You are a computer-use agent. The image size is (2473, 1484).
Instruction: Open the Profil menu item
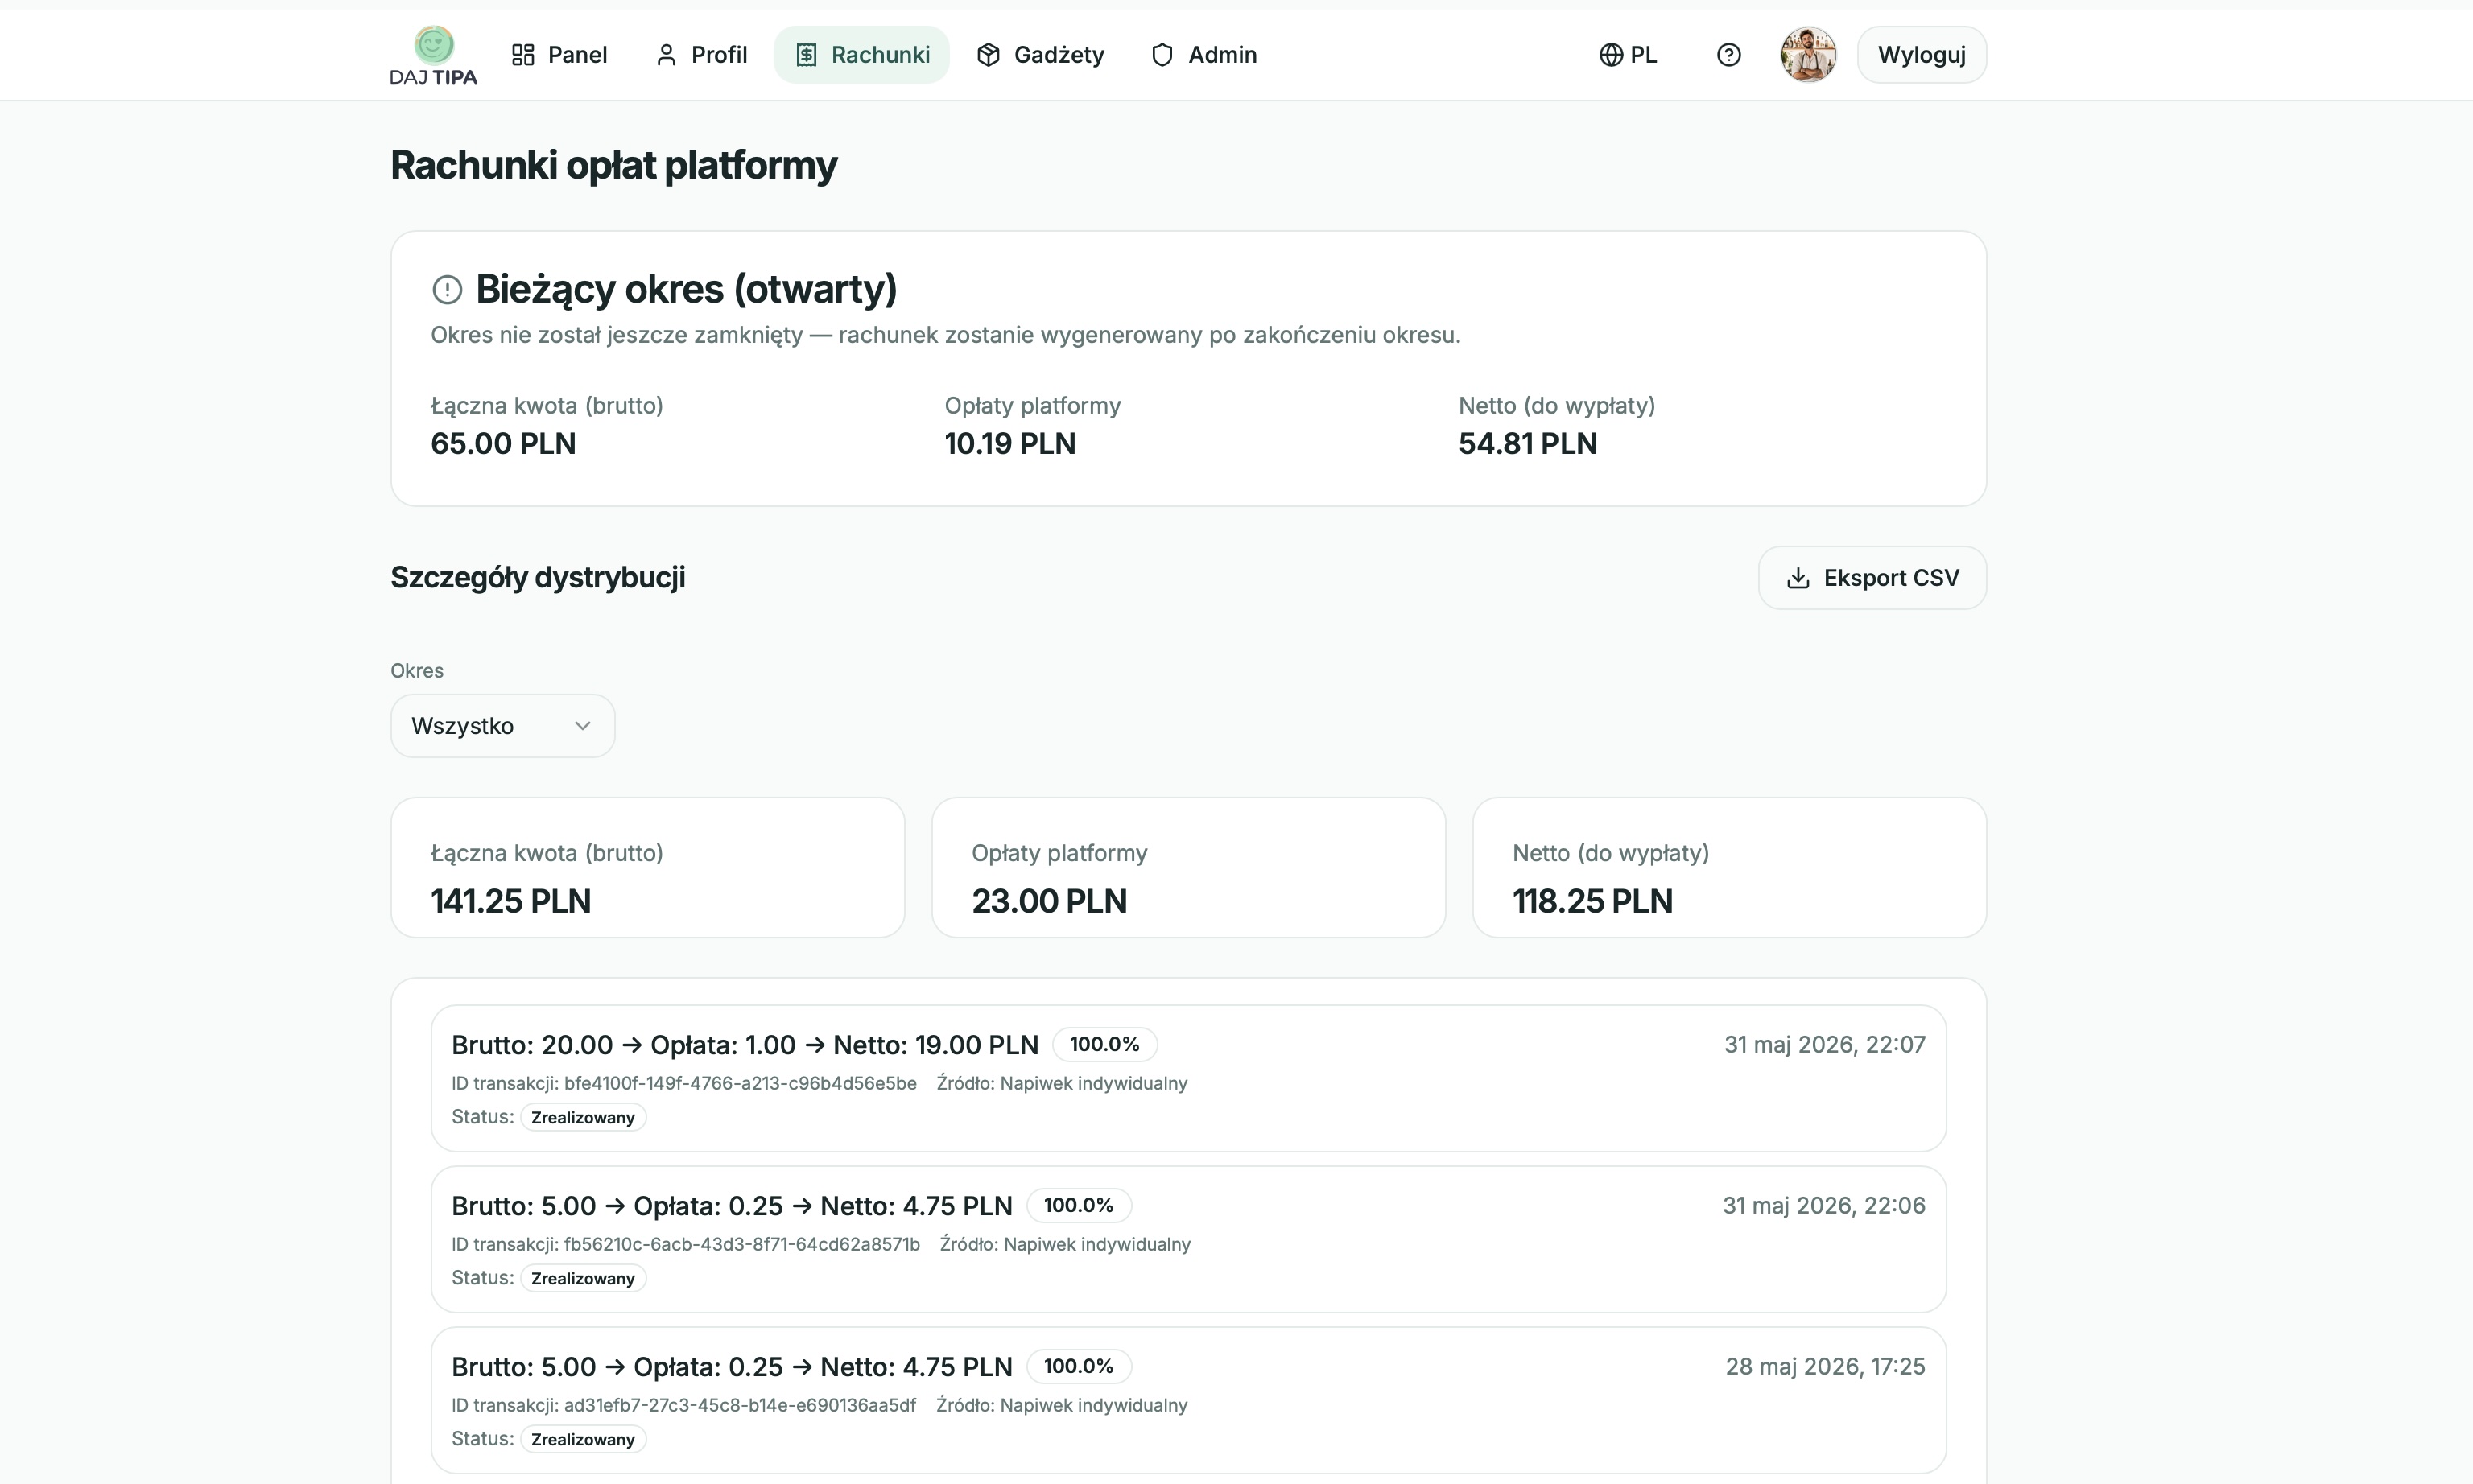pos(701,55)
